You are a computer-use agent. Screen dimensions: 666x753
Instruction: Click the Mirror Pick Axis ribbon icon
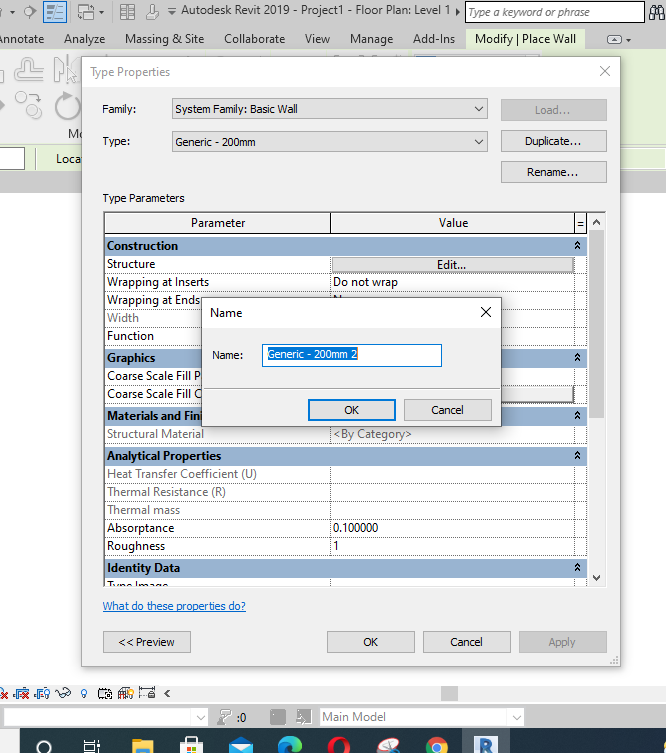[x=66, y=70]
